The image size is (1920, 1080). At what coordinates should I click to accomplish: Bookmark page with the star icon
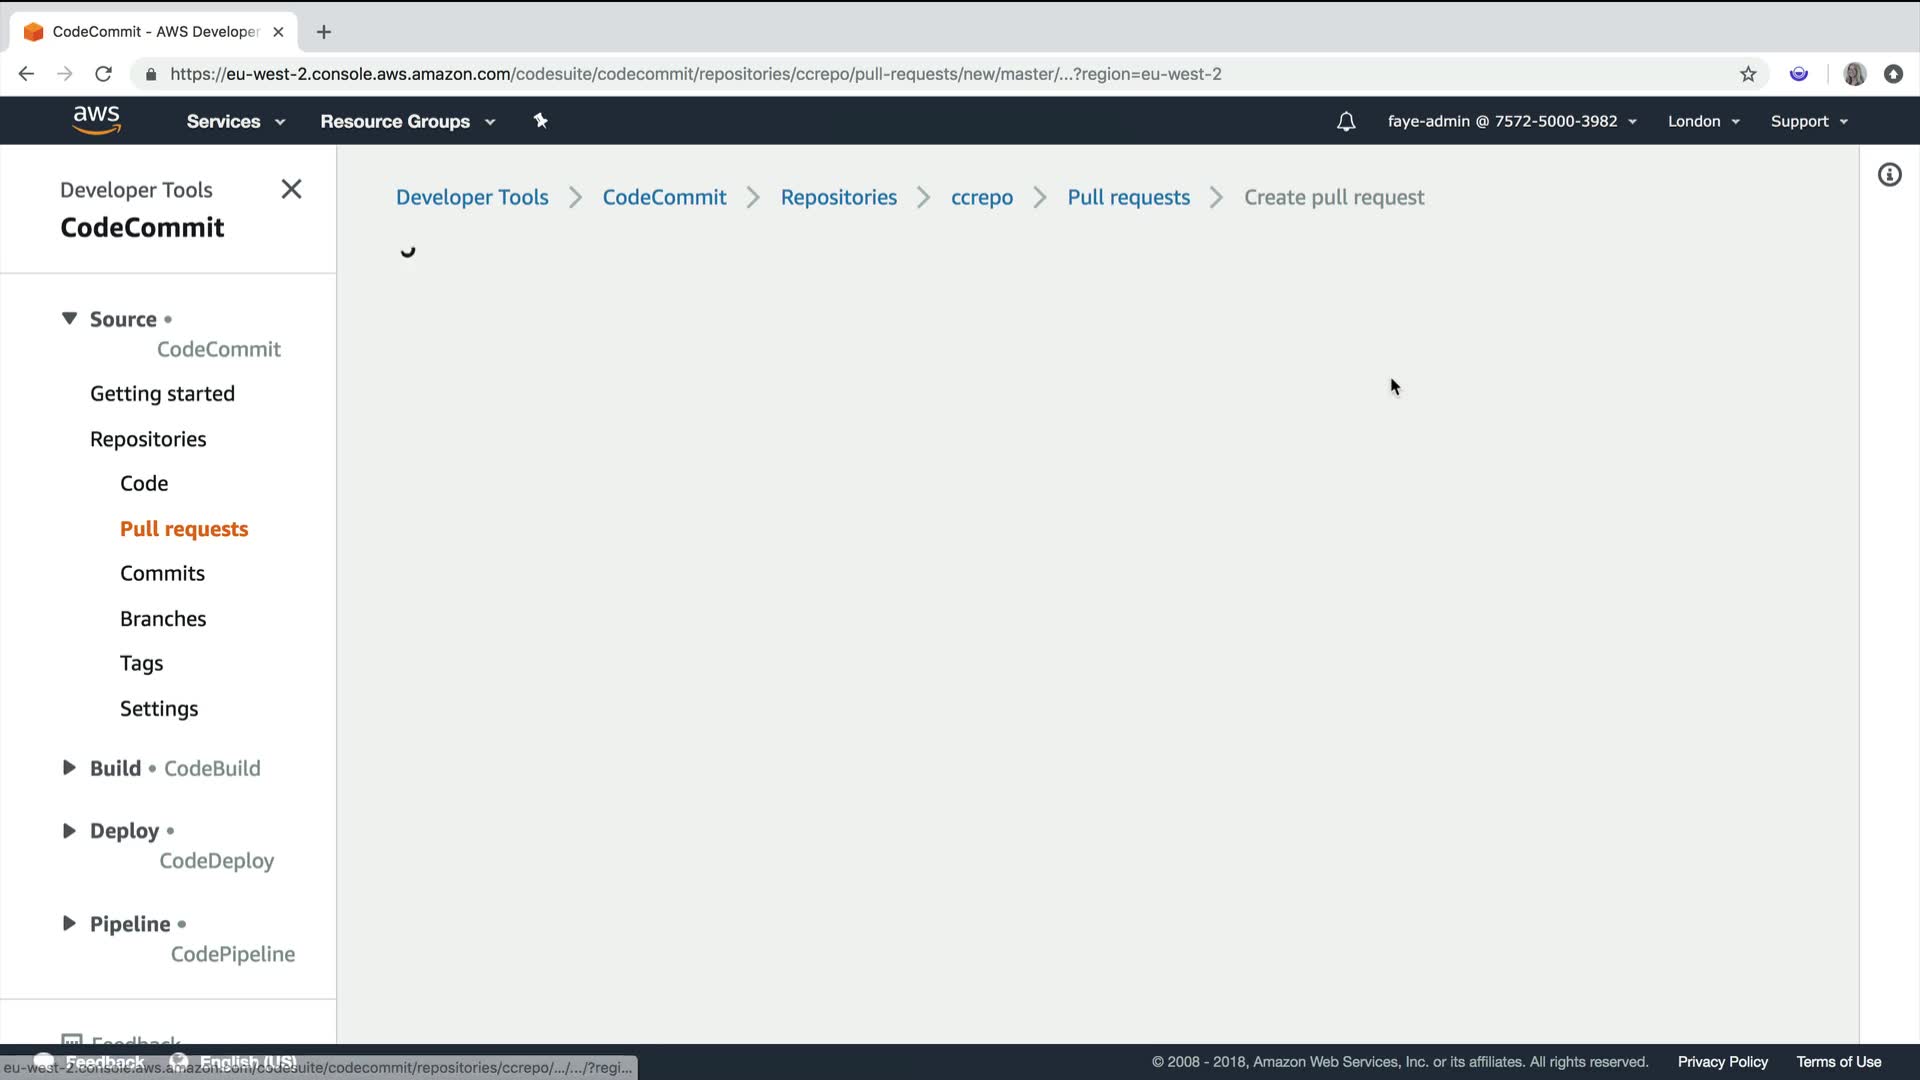[x=1748, y=74]
